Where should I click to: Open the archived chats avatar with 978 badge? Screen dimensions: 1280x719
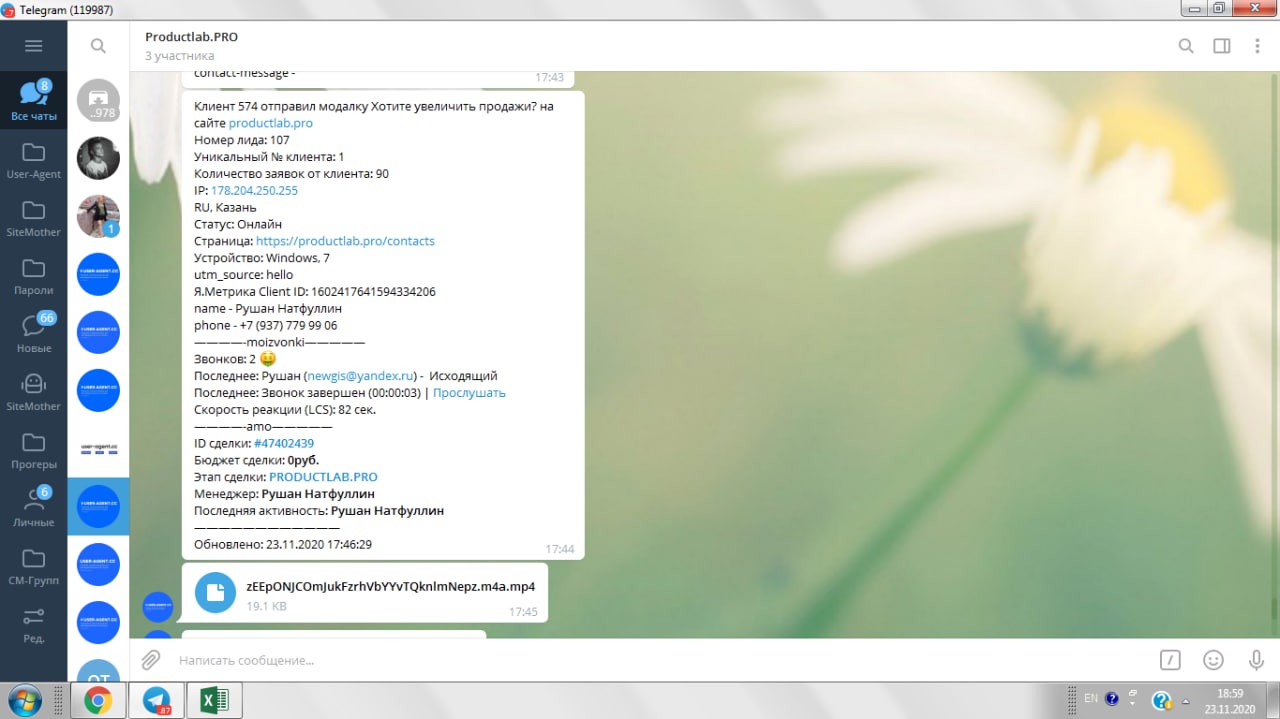pyautogui.click(x=98, y=100)
